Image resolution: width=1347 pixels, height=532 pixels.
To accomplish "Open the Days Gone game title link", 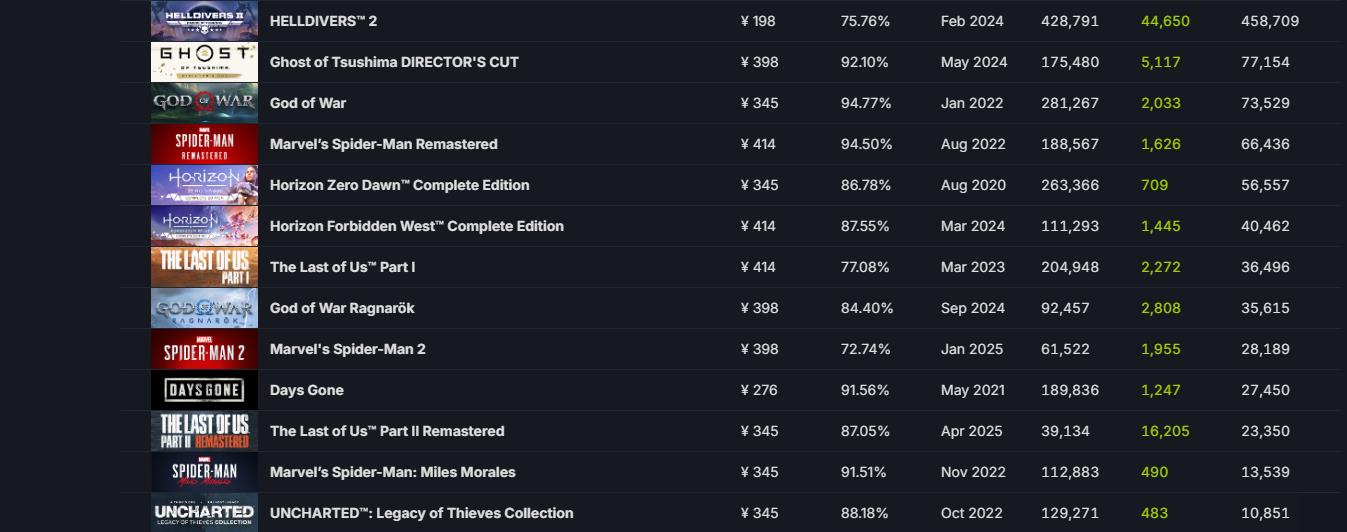I will pyautogui.click(x=306, y=390).
